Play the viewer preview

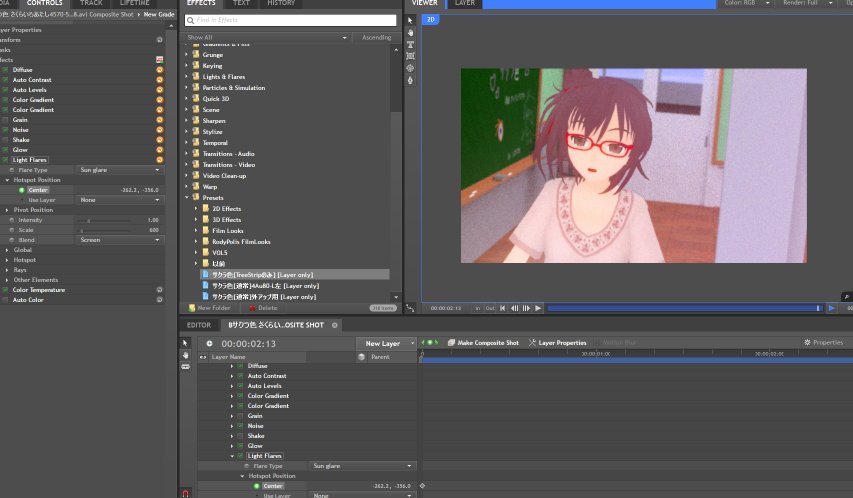click(x=538, y=308)
